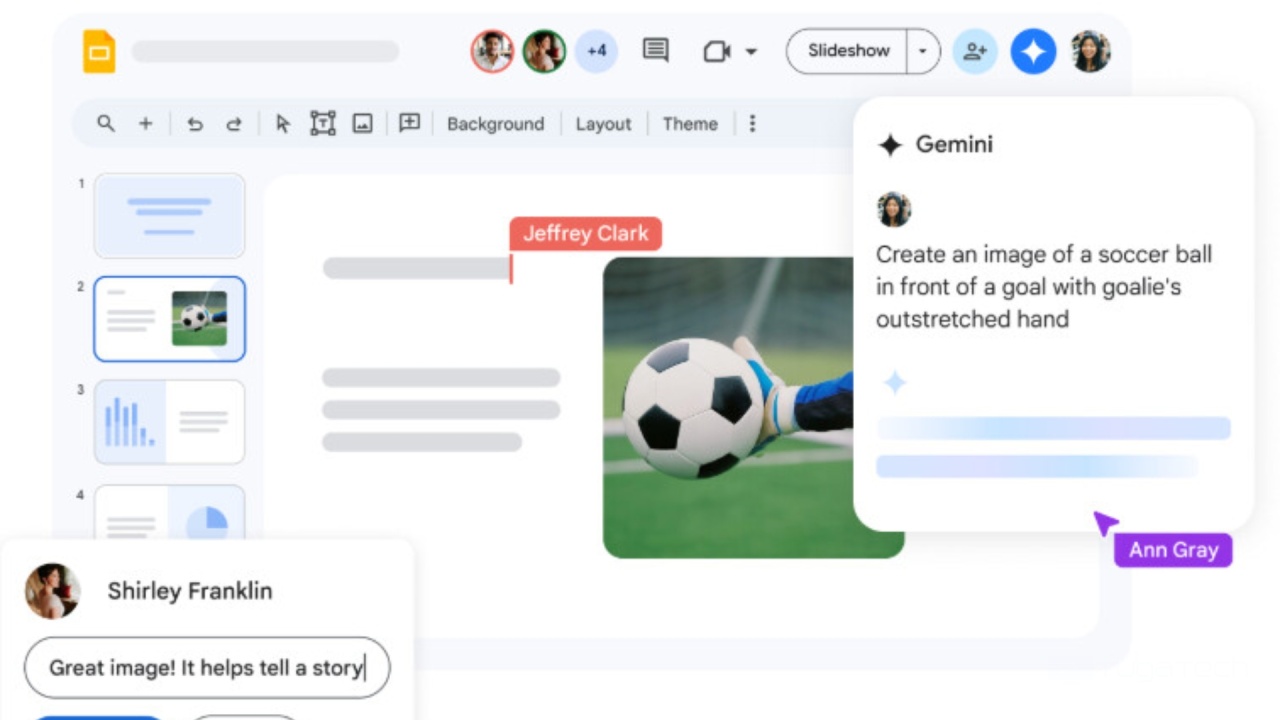Screen dimensions: 1280x720
Task: Open the Layout menu
Action: (603, 124)
